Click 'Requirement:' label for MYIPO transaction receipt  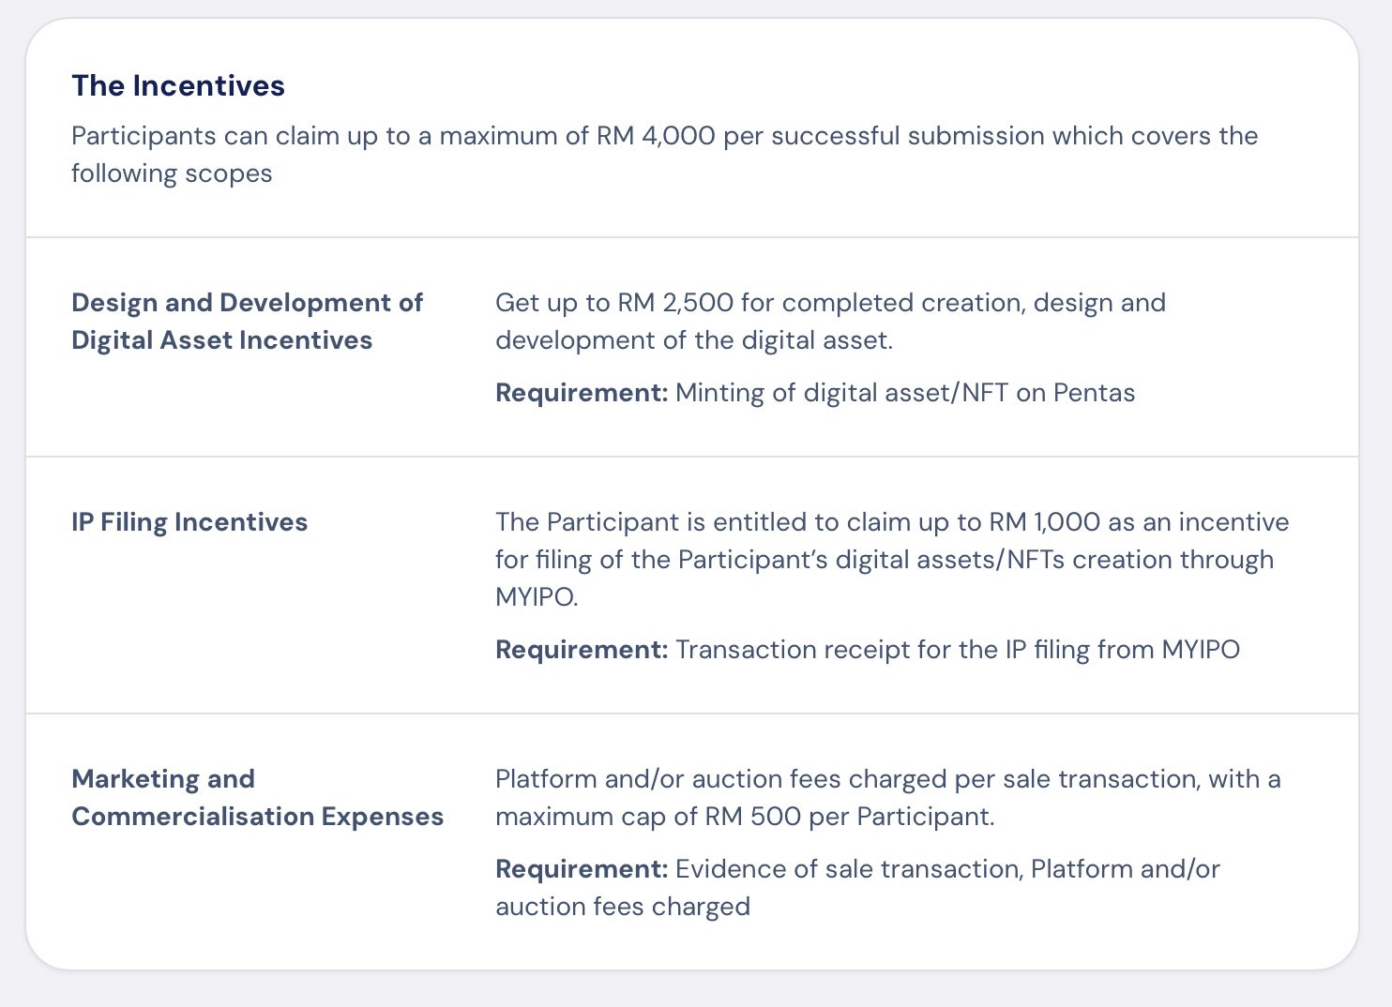coord(581,650)
